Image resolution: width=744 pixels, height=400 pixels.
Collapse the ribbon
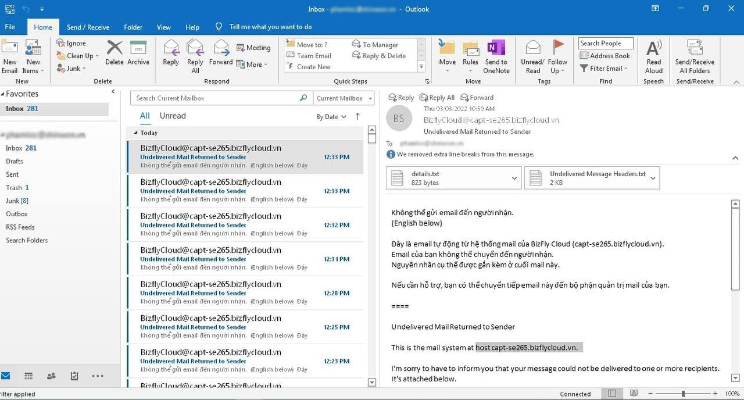[x=736, y=82]
